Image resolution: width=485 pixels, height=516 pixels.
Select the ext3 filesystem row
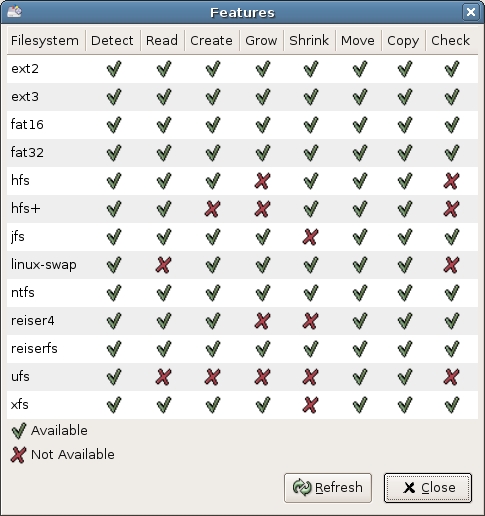click(242, 97)
